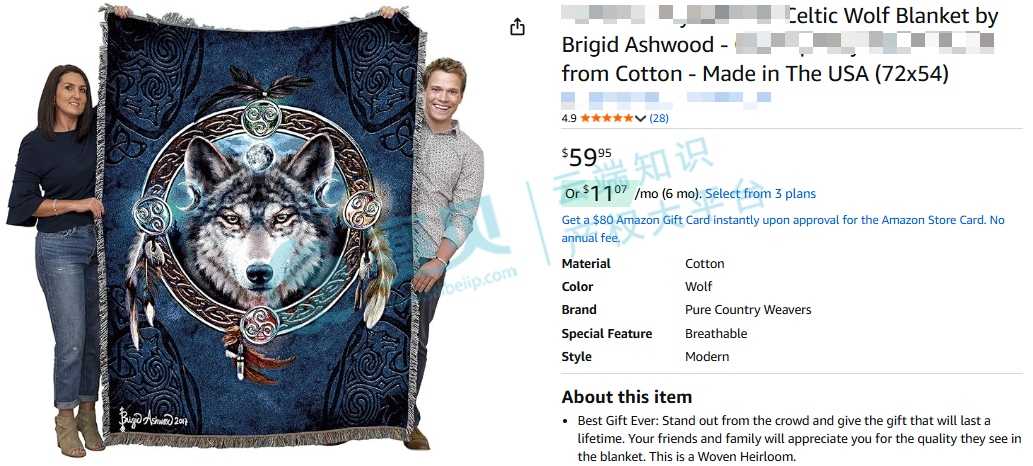
Task: Click the 'About this item' heading
Action: pyautogui.click(x=627, y=397)
